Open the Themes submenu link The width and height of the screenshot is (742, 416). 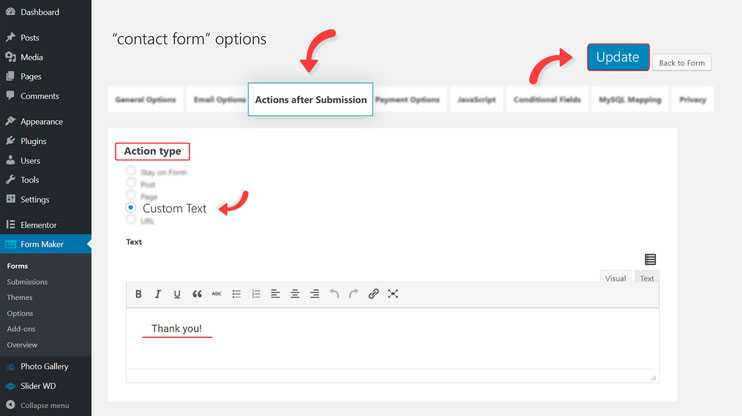pos(19,297)
